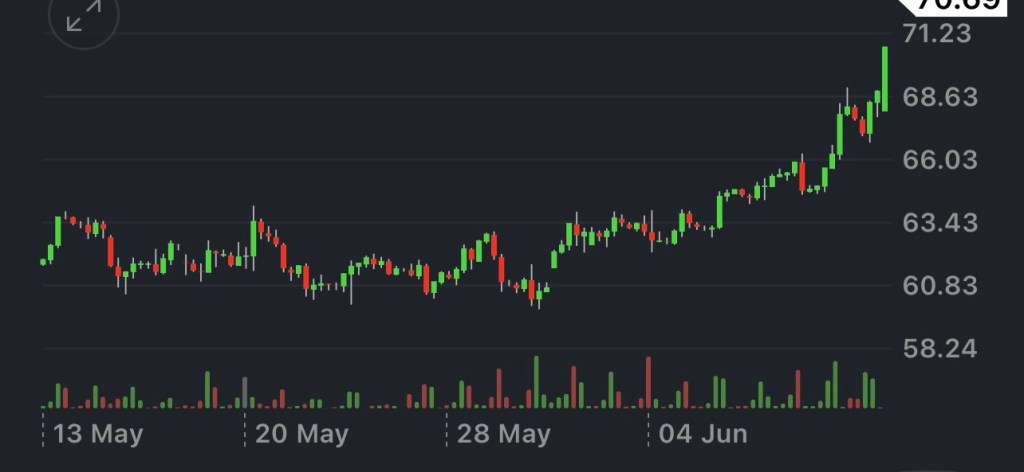
Task: Click the last volume bar at far right
Action: coord(873,393)
